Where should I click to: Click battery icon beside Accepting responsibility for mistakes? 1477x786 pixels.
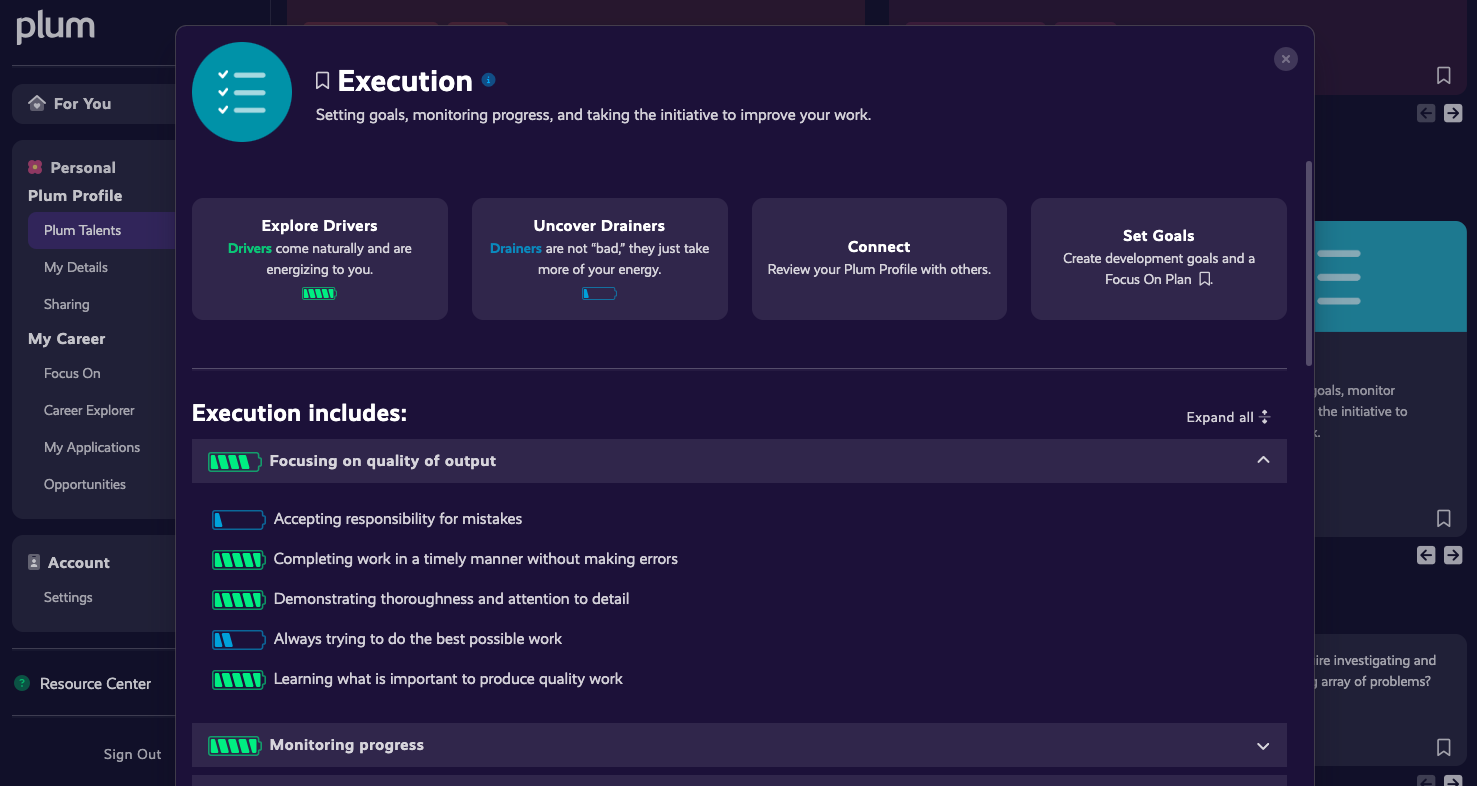[x=238, y=520]
